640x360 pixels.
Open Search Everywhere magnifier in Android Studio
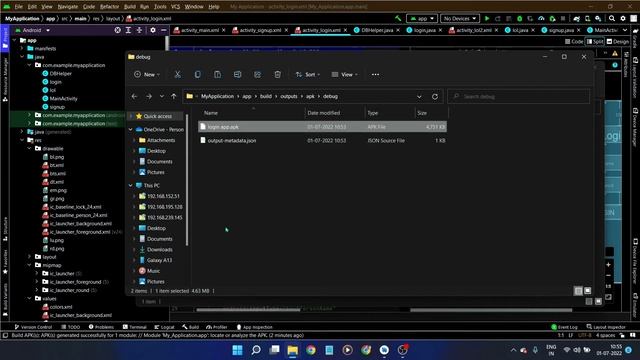612,18
